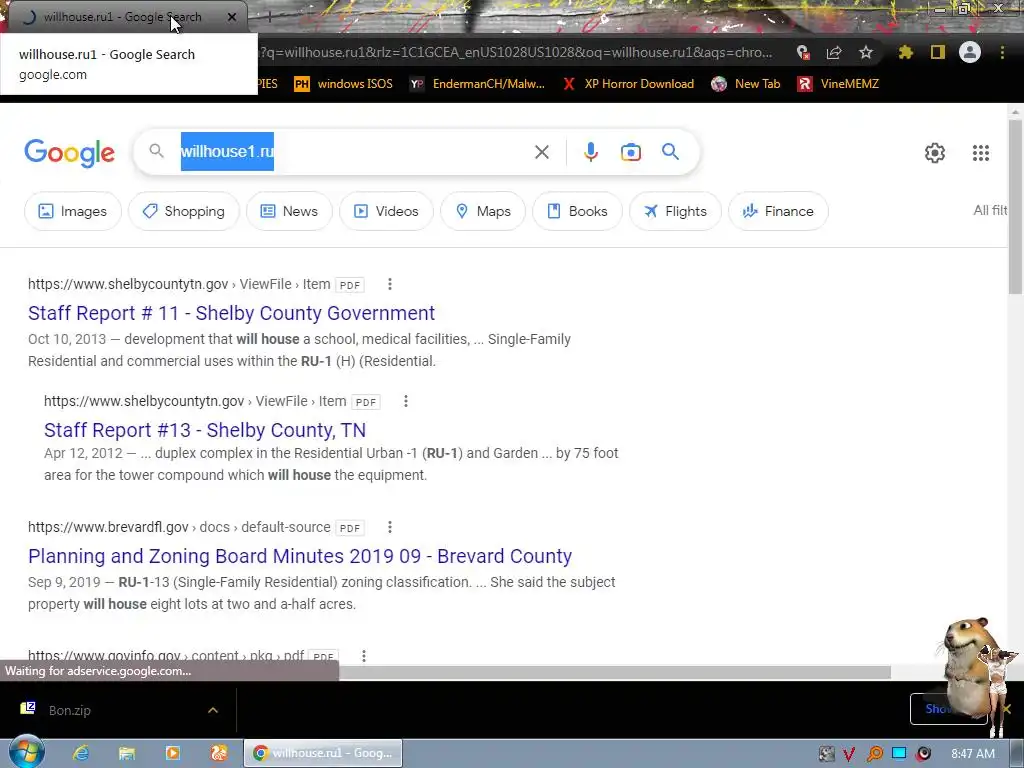Switch to the Chrome willhouse.ru1 taskbar button
1024x768 pixels.
pos(323,754)
